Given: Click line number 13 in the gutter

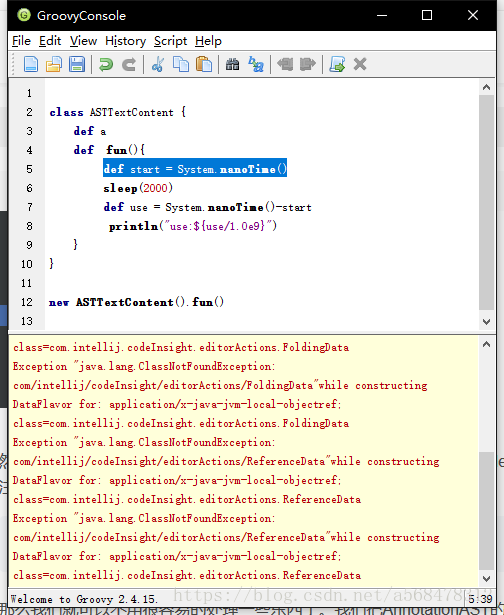Looking at the screenshot, I should pos(27,321).
